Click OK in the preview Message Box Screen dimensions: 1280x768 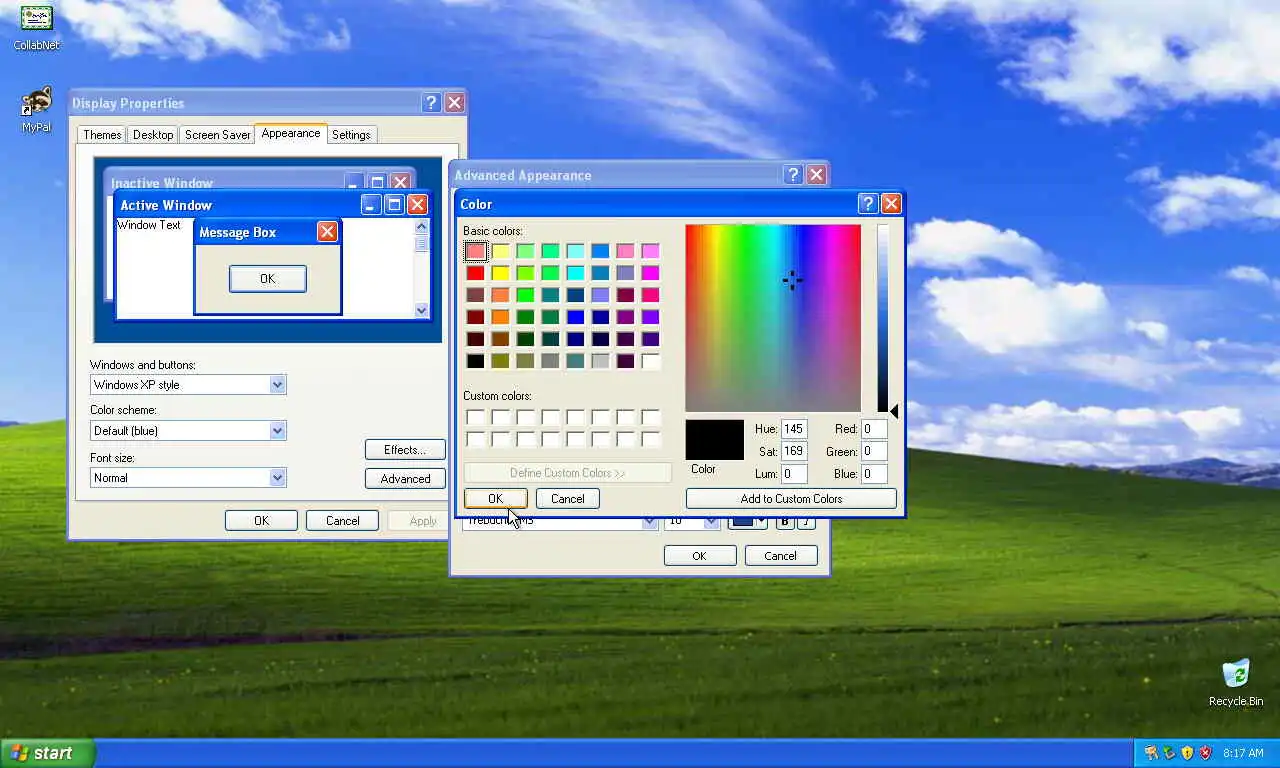click(x=267, y=279)
